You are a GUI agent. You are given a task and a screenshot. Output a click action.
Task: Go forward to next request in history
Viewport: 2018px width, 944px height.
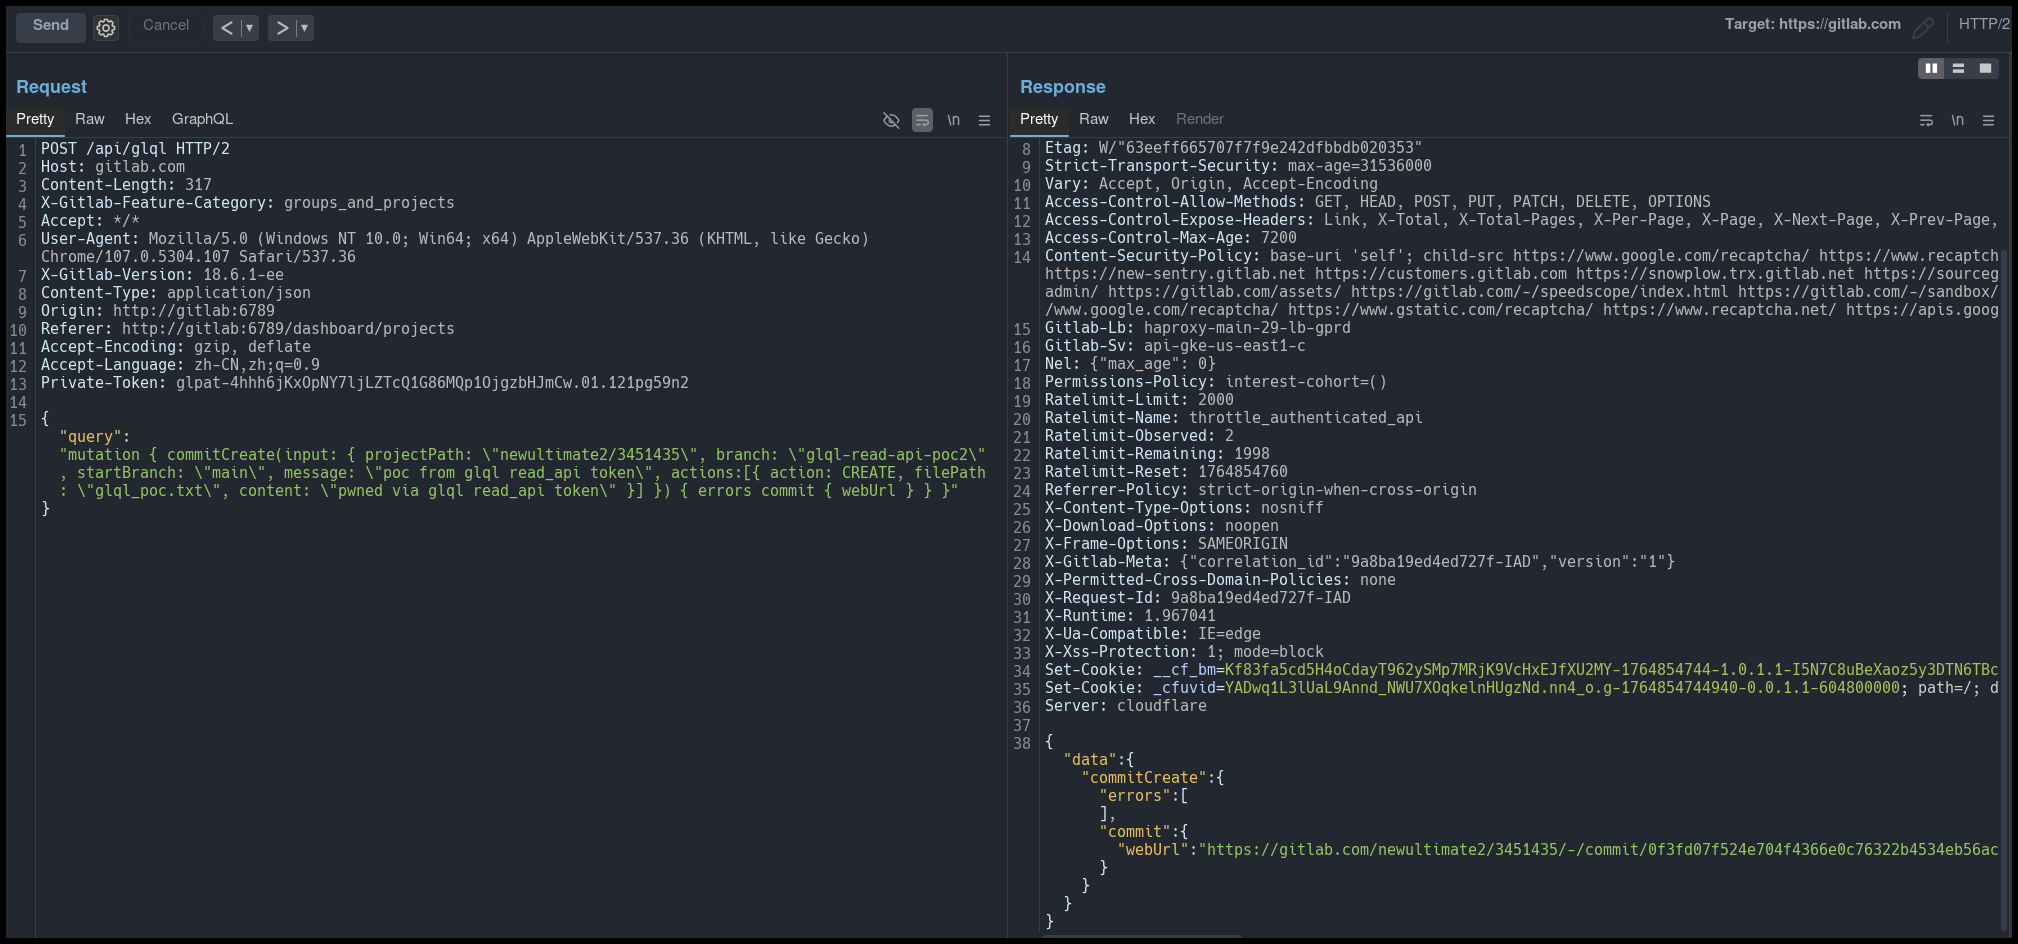(x=282, y=28)
